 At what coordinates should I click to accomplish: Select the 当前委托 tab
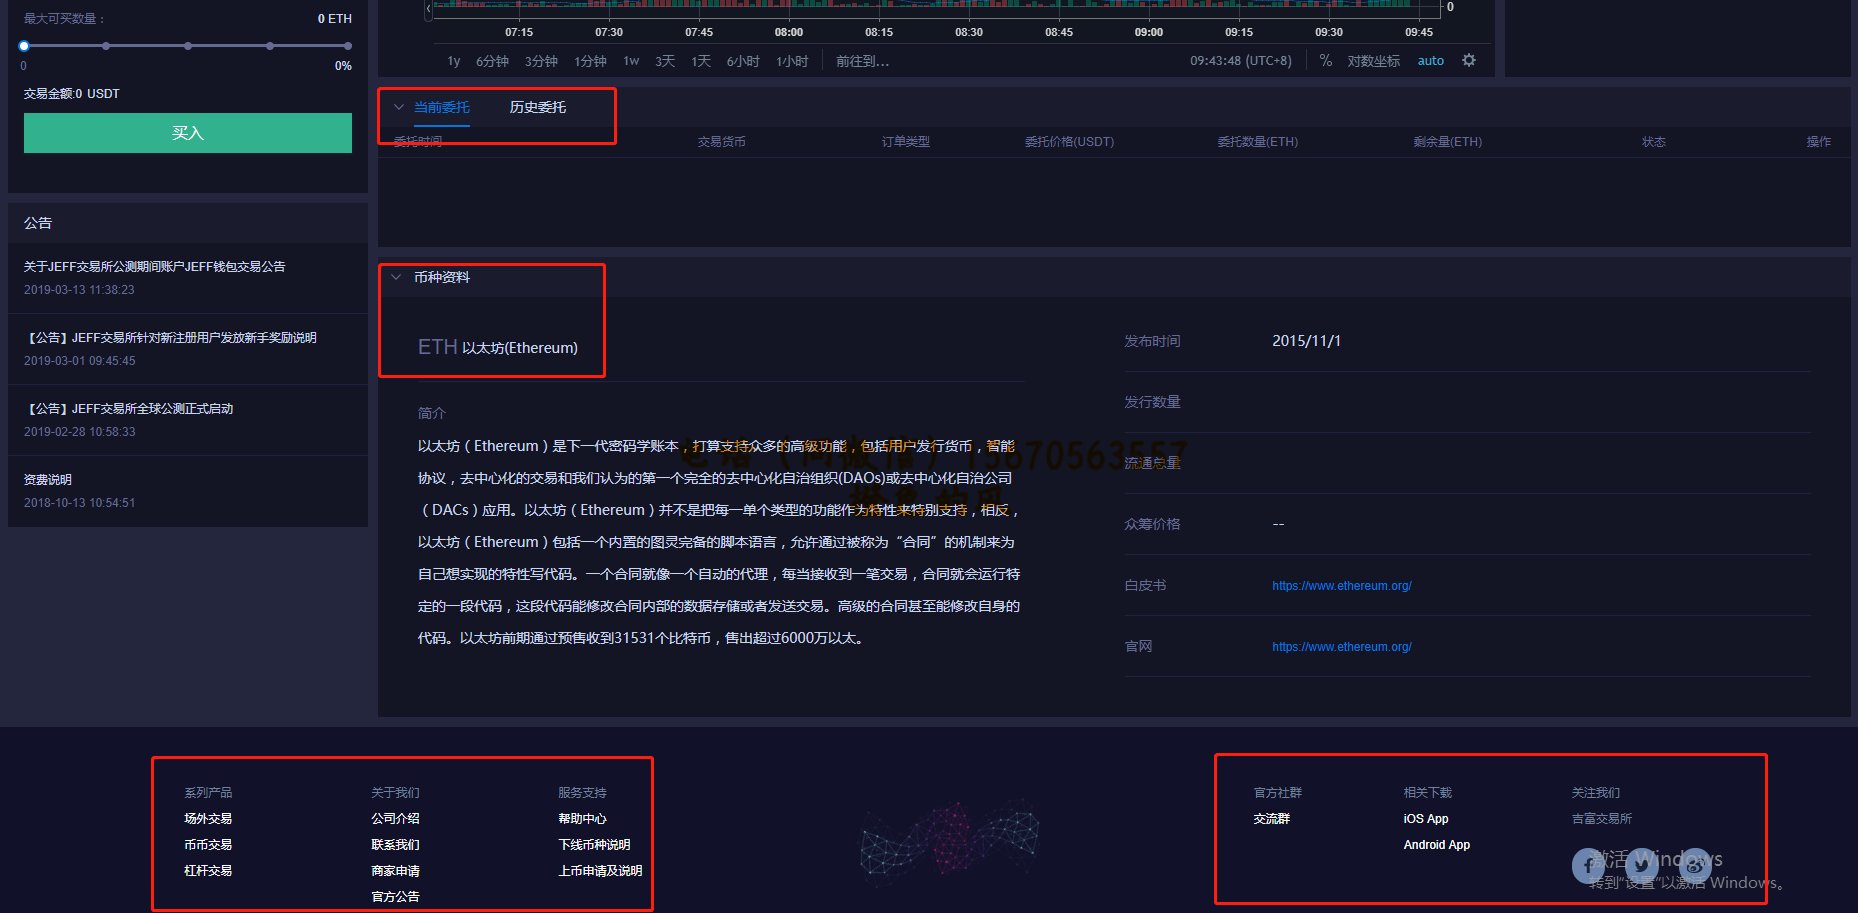tap(441, 107)
